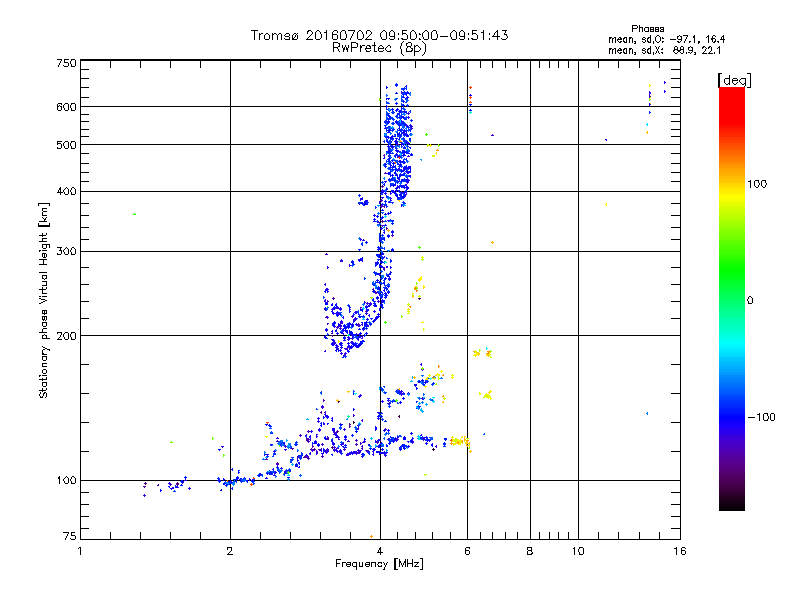Click the '100' colorbar tick label
The width and height of the screenshot is (800, 600).
[757, 184]
